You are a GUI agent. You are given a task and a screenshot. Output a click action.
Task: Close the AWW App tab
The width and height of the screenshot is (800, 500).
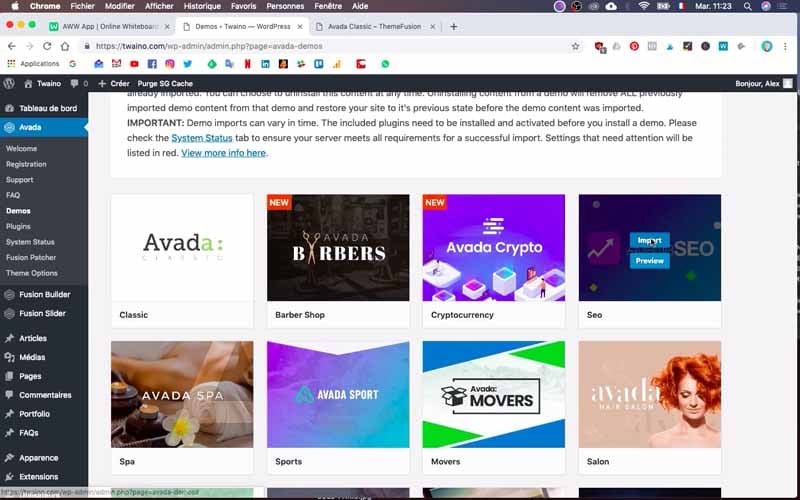click(x=167, y=27)
